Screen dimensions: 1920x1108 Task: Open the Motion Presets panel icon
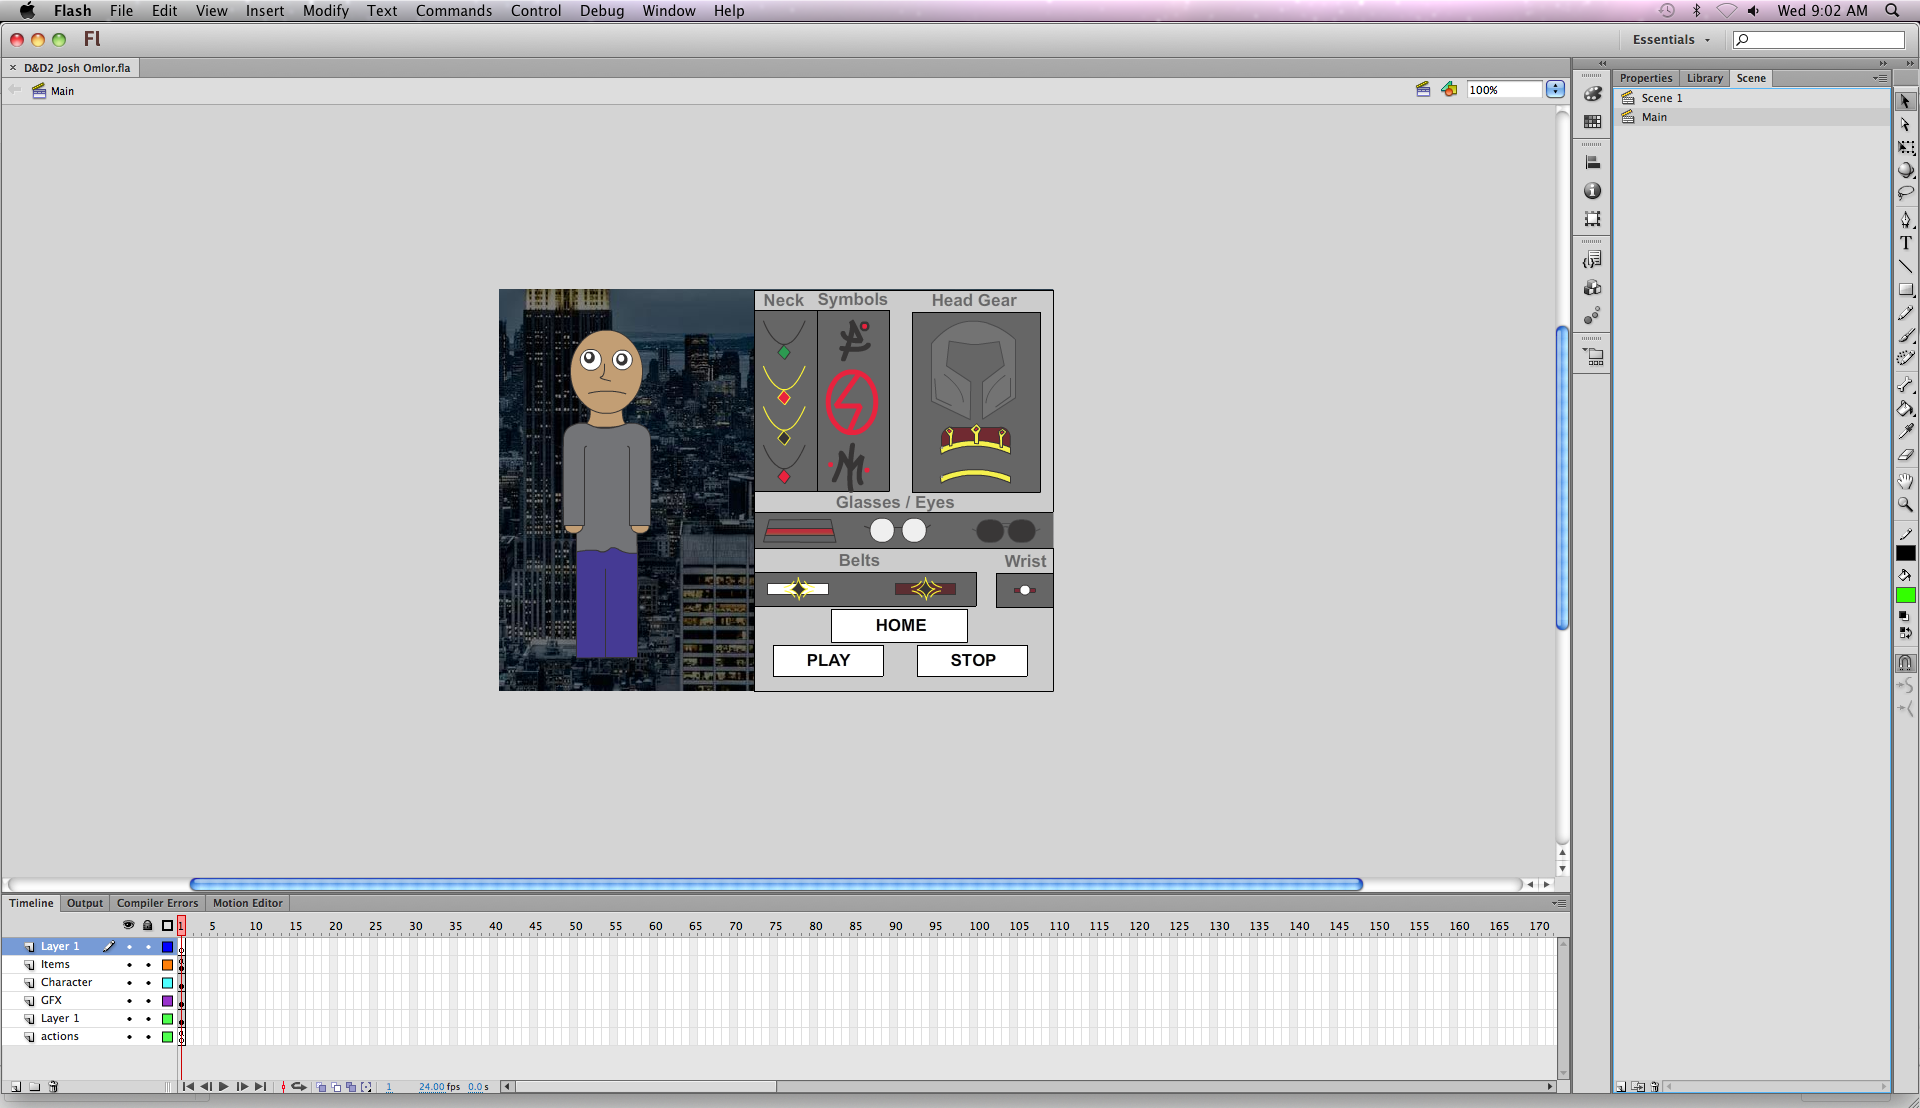(x=1592, y=315)
